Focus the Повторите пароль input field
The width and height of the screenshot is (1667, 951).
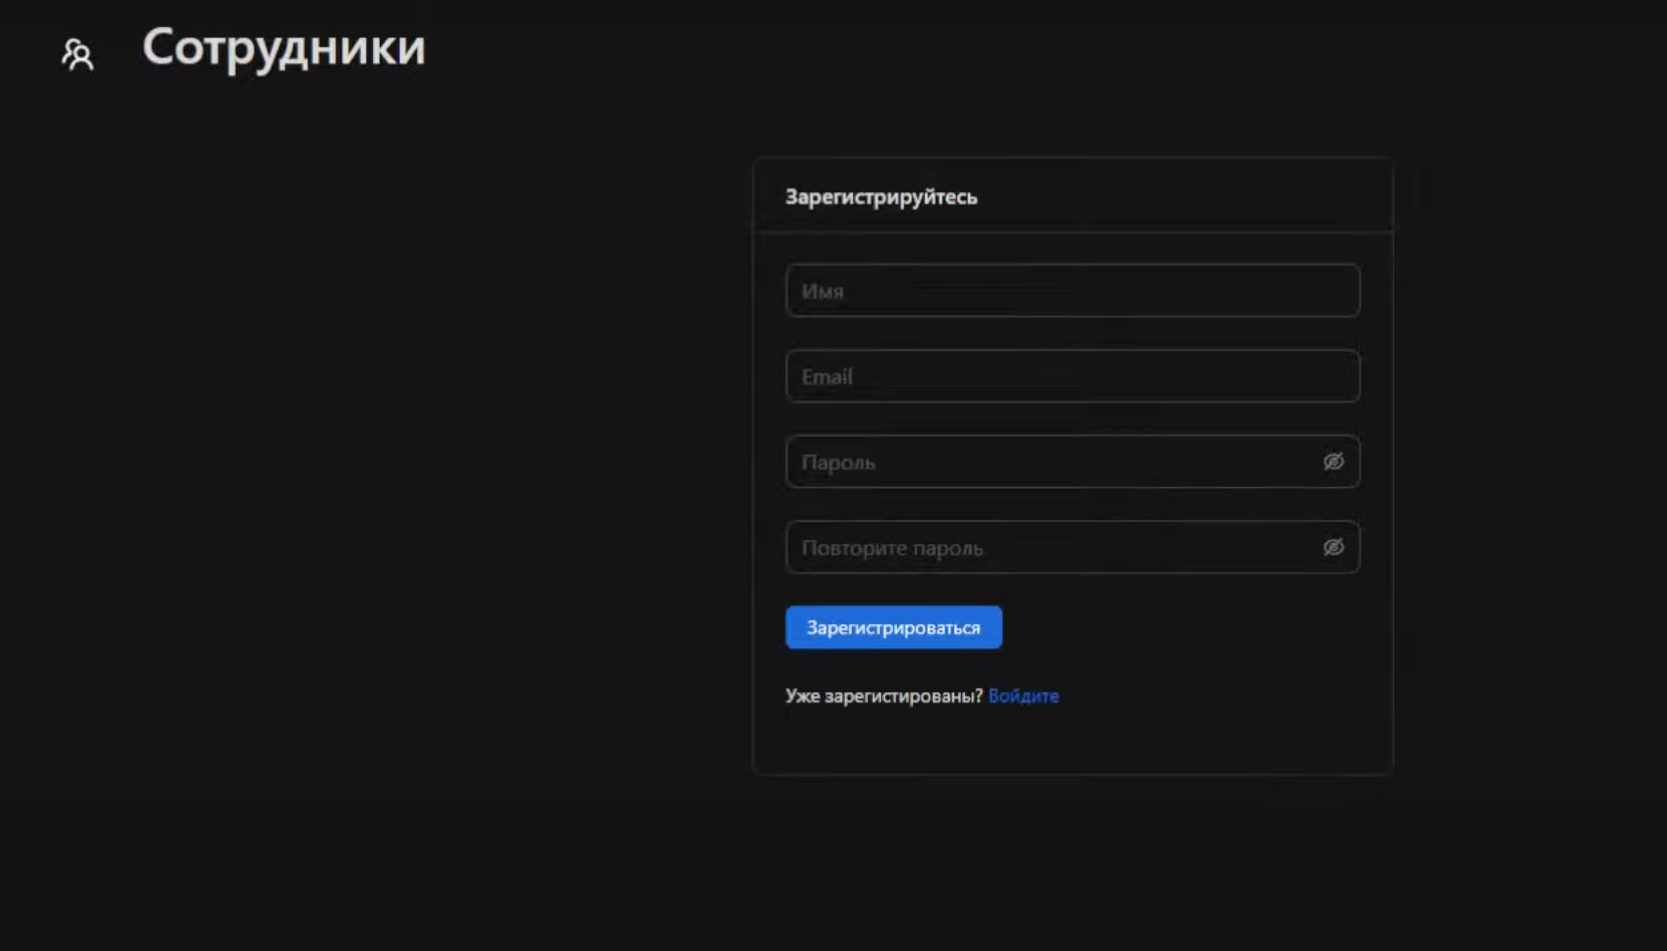click(x=1072, y=547)
